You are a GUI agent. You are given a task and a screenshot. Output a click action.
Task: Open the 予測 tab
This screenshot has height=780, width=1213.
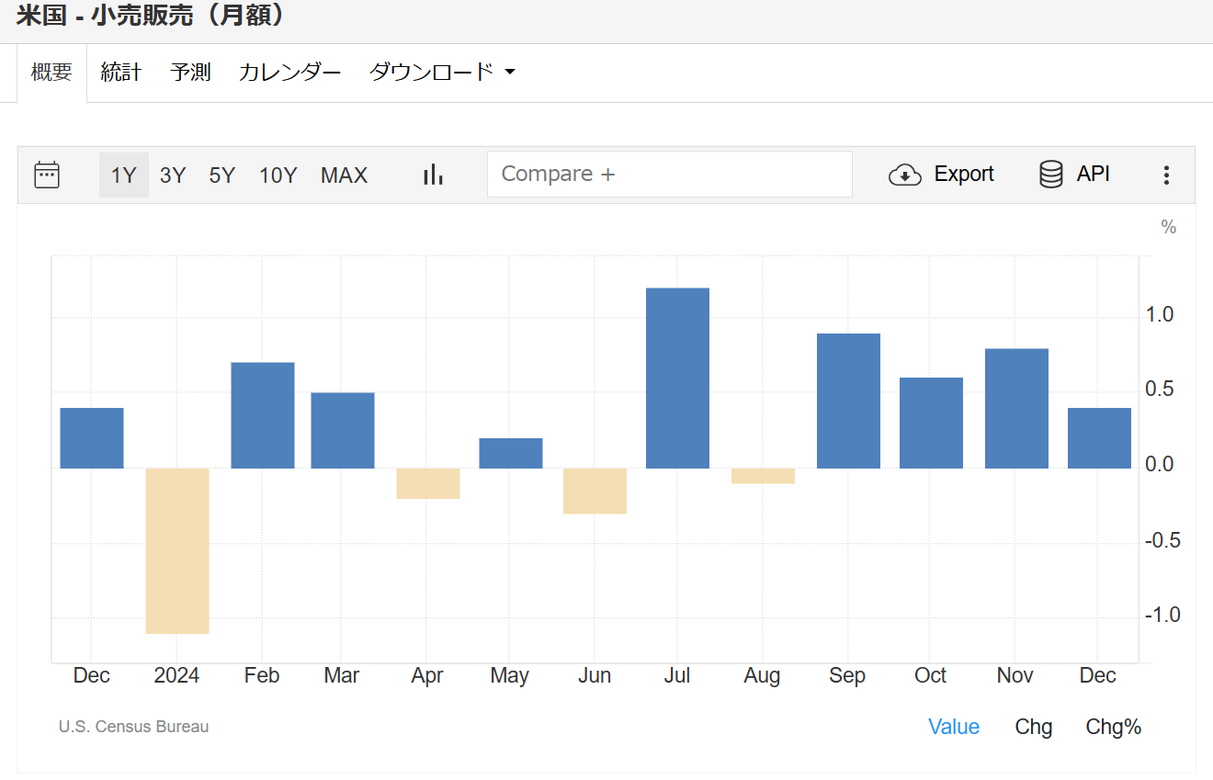[x=190, y=72]
